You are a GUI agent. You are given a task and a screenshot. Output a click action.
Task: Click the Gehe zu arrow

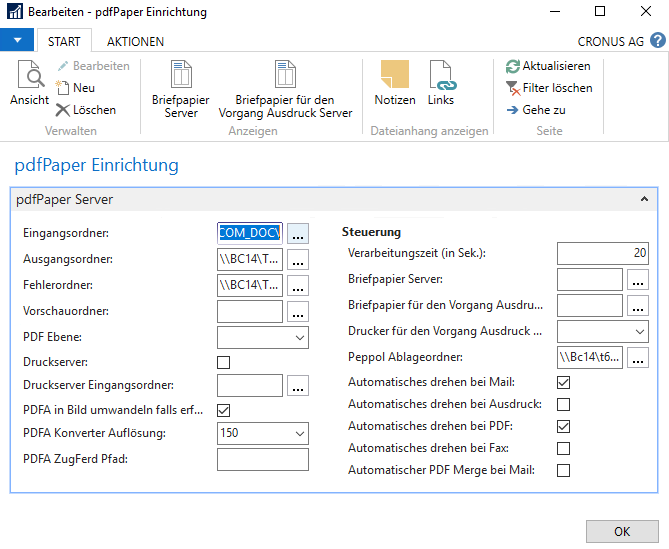point(536,110)
